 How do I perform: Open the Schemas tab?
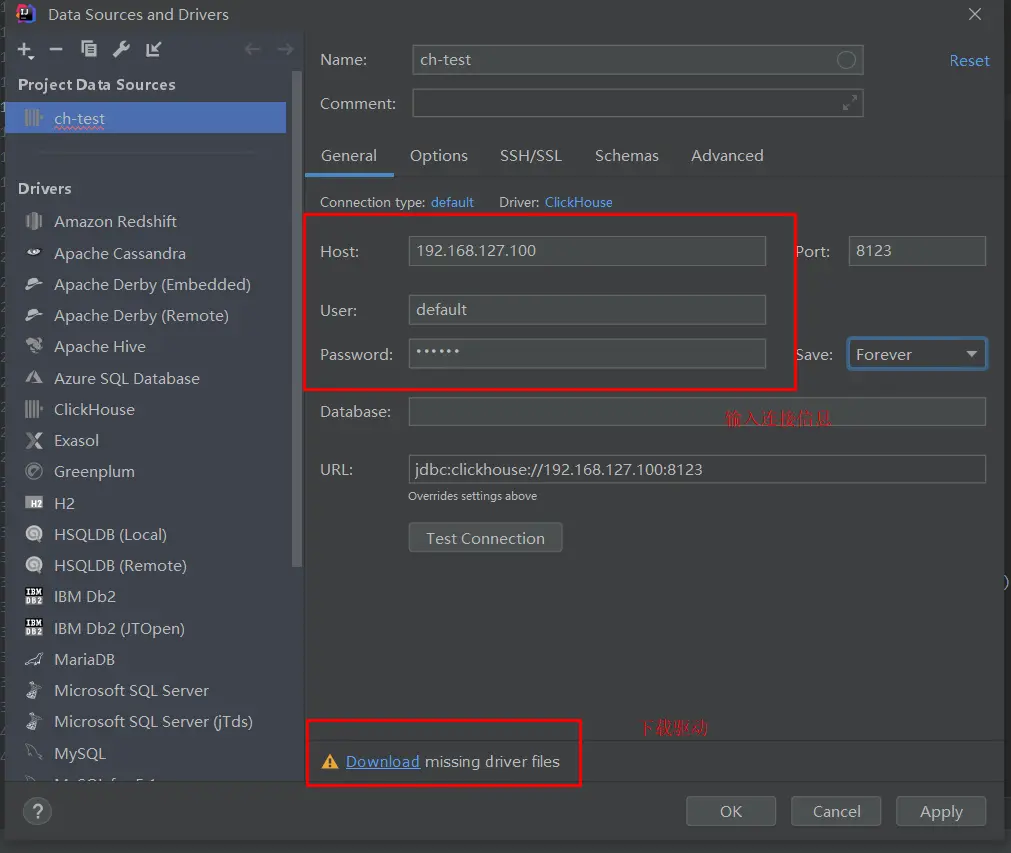(x=627, y=156)
